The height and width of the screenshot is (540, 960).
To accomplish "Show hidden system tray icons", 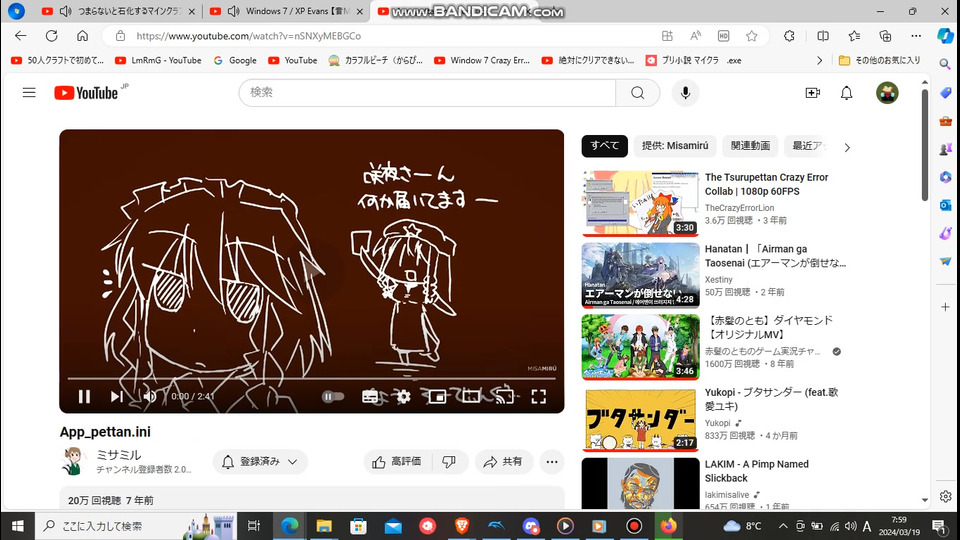I will tap(783, 526).
